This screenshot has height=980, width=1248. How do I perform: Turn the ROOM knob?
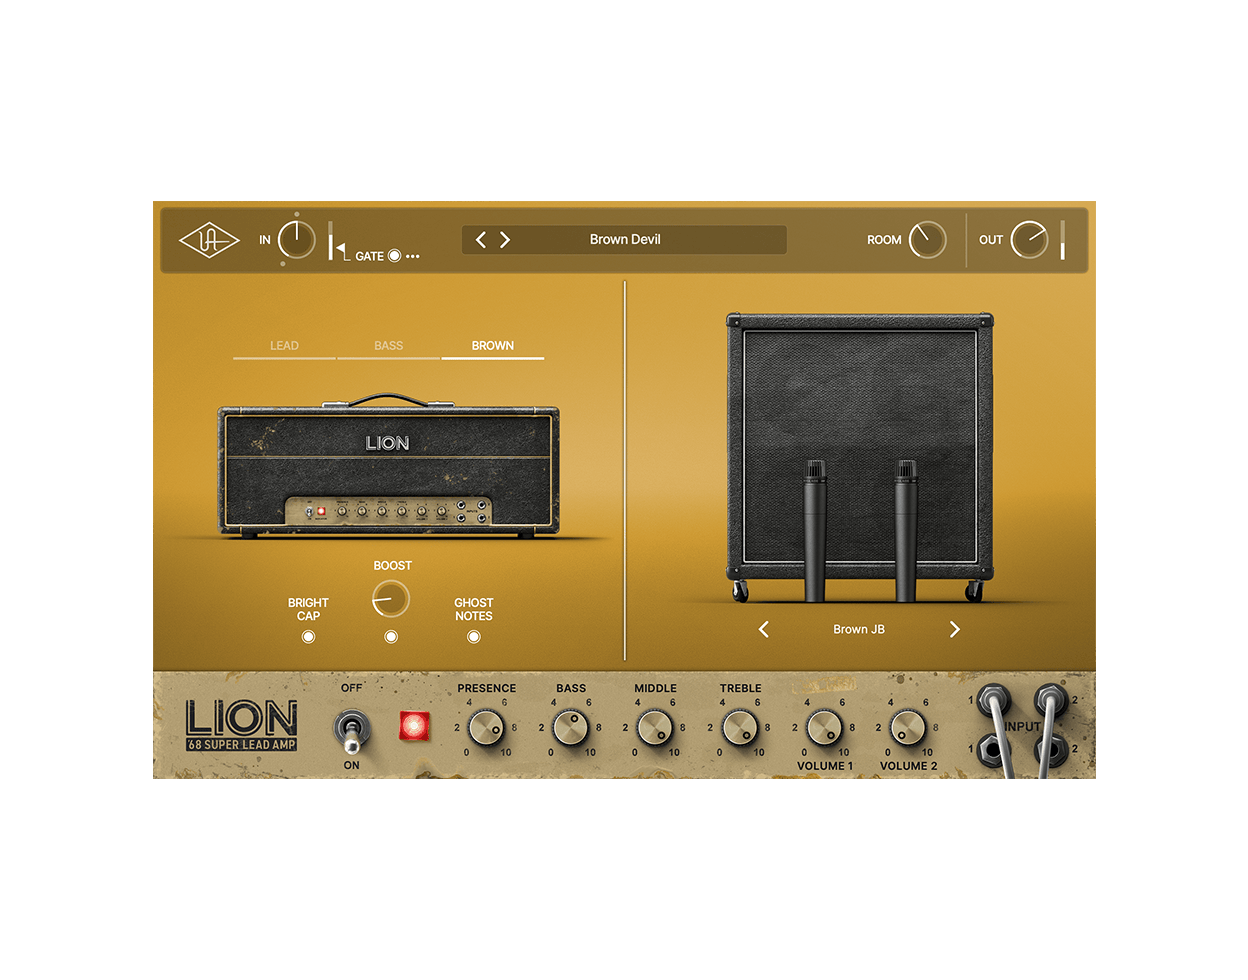(928, 240)
